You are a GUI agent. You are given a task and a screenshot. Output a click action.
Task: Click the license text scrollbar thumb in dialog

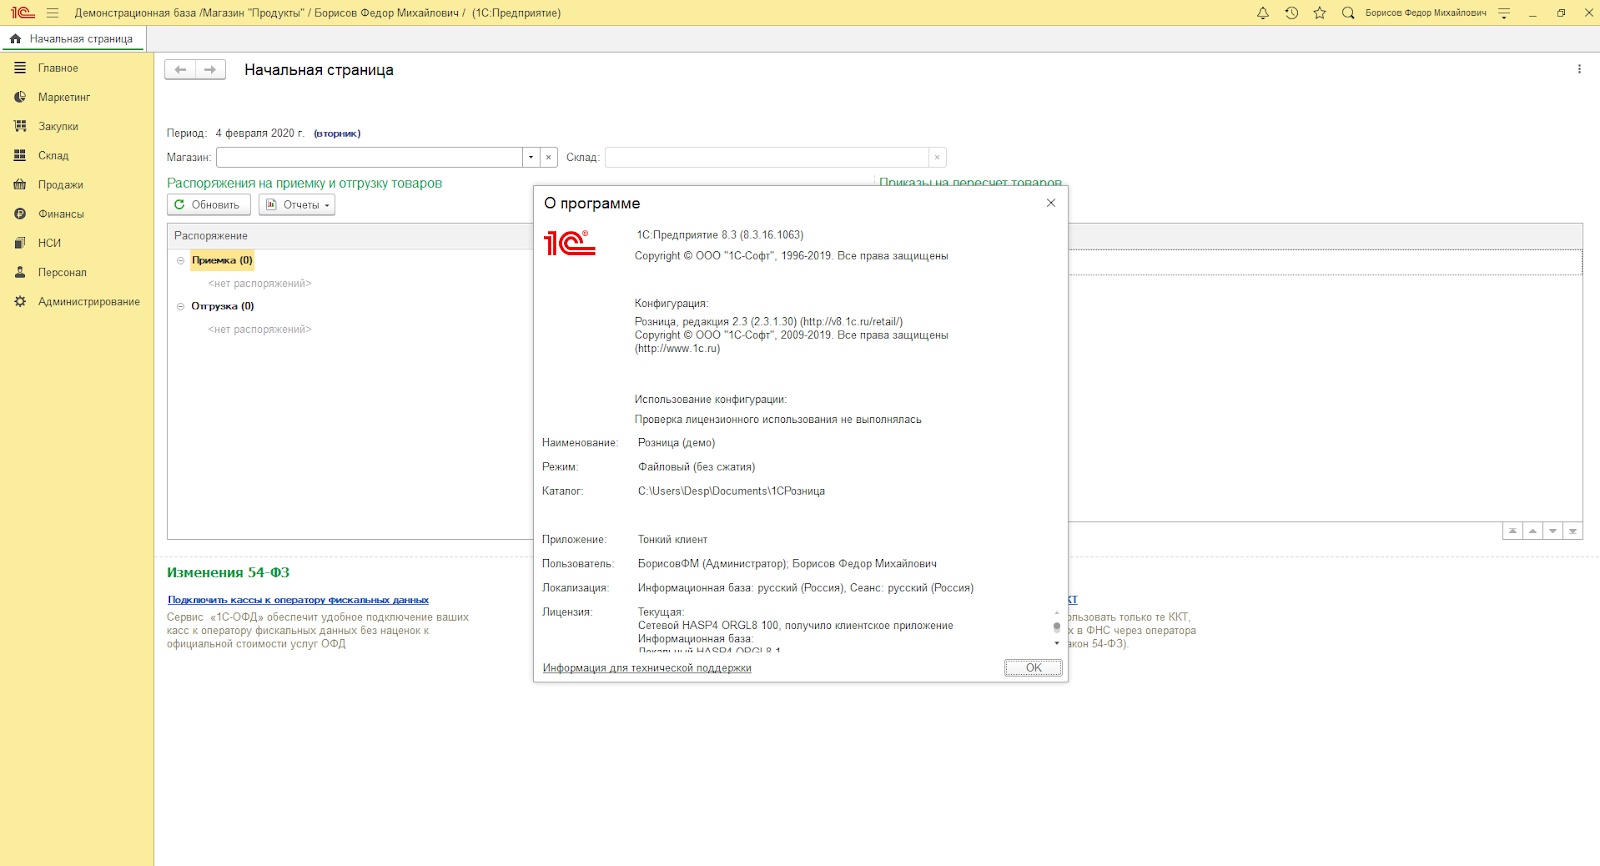(1057, 627)
